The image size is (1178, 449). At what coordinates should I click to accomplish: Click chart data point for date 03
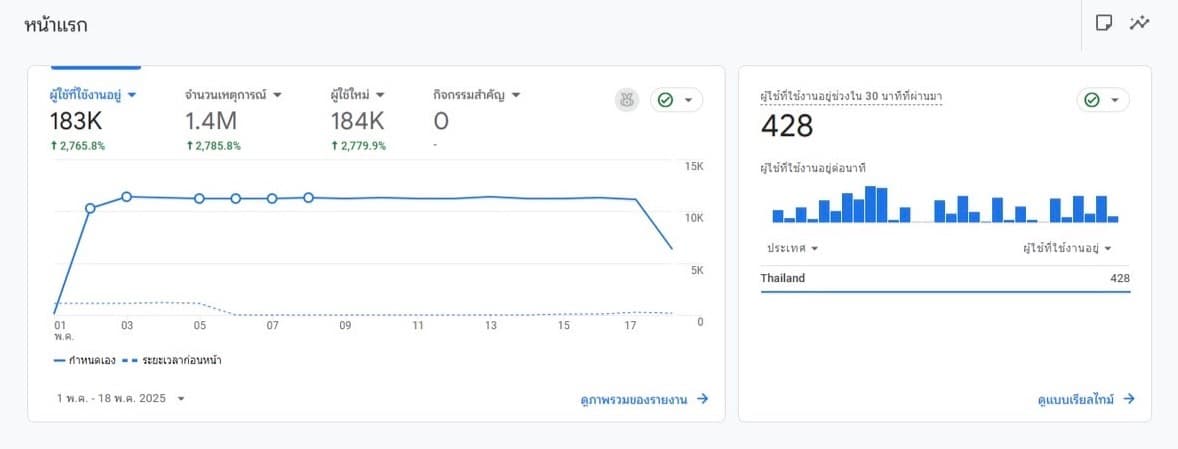coord(127,197)
